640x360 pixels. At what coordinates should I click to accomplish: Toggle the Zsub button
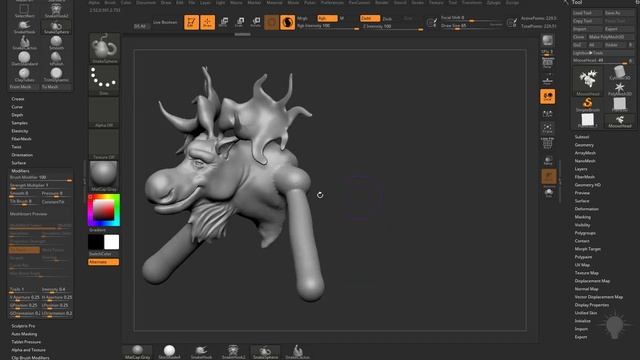point(388,19)
